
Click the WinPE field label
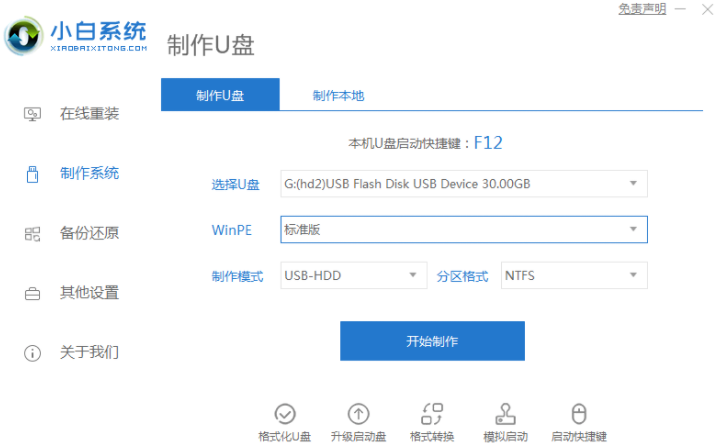coord(232,230)
